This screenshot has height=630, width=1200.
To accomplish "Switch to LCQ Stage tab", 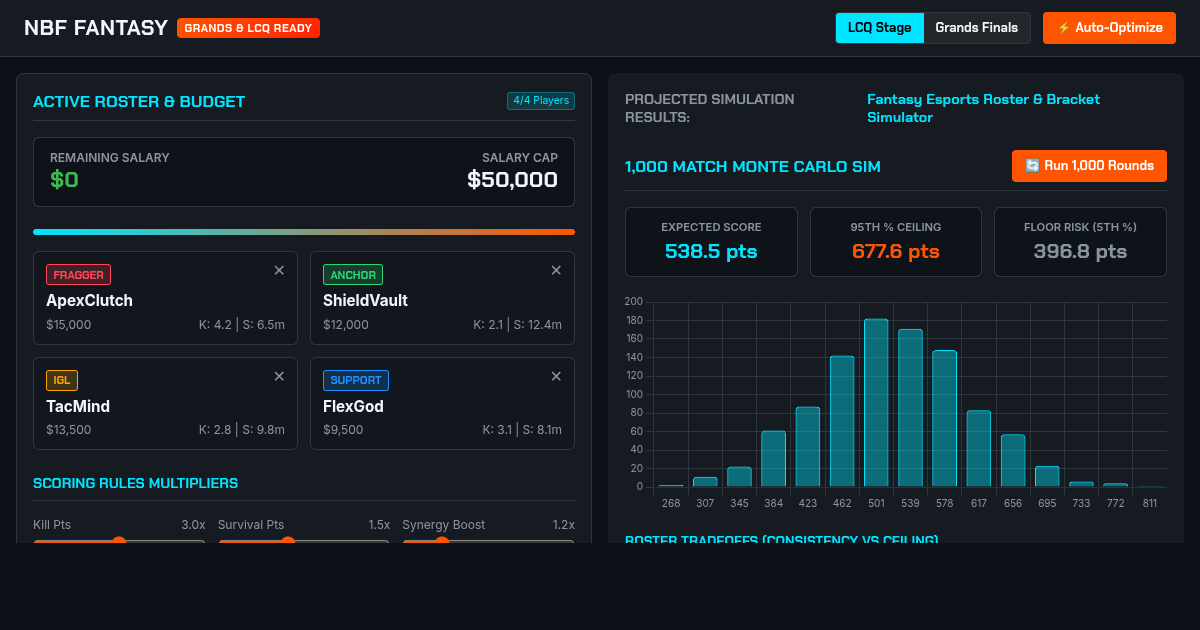I will coord(879,28).
